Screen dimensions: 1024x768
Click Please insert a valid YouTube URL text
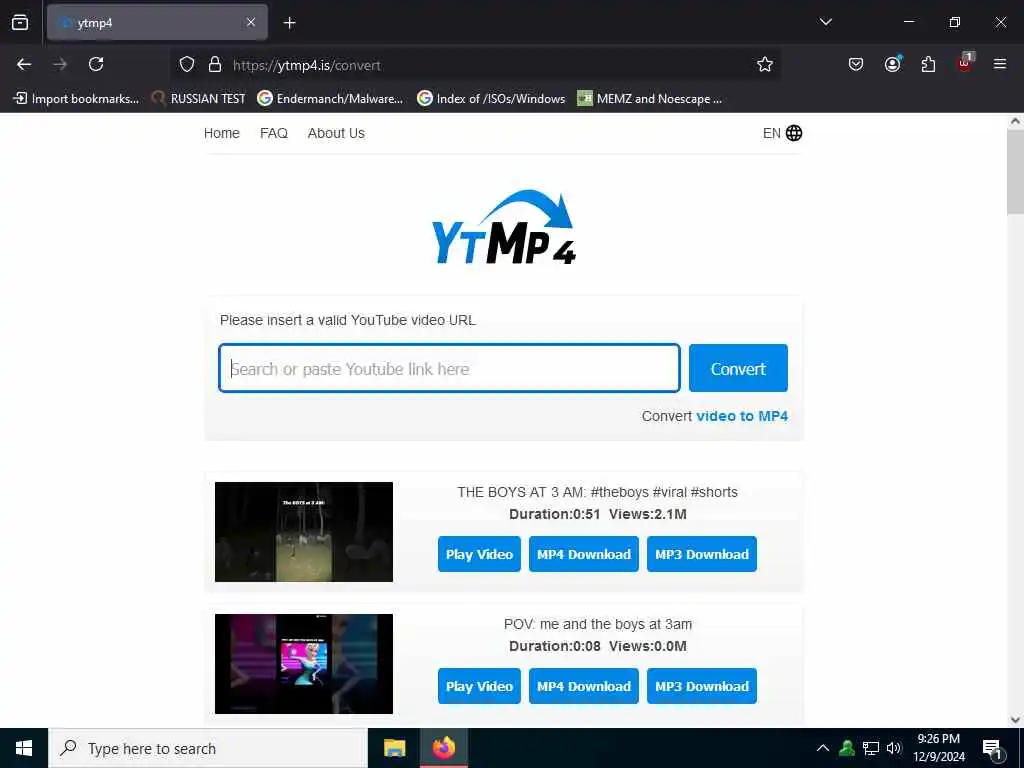coord(347,320)
